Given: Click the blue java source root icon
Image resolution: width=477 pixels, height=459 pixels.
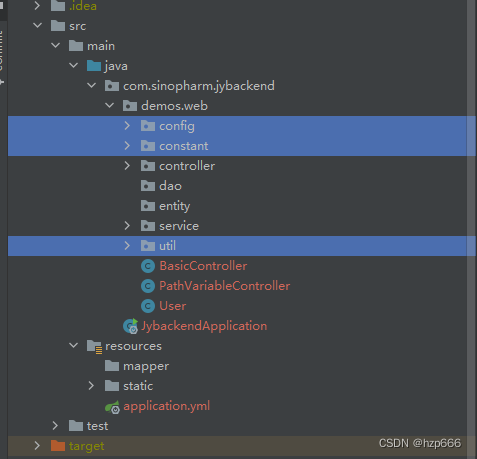Looking at the screenshot, I should point(94,66).
